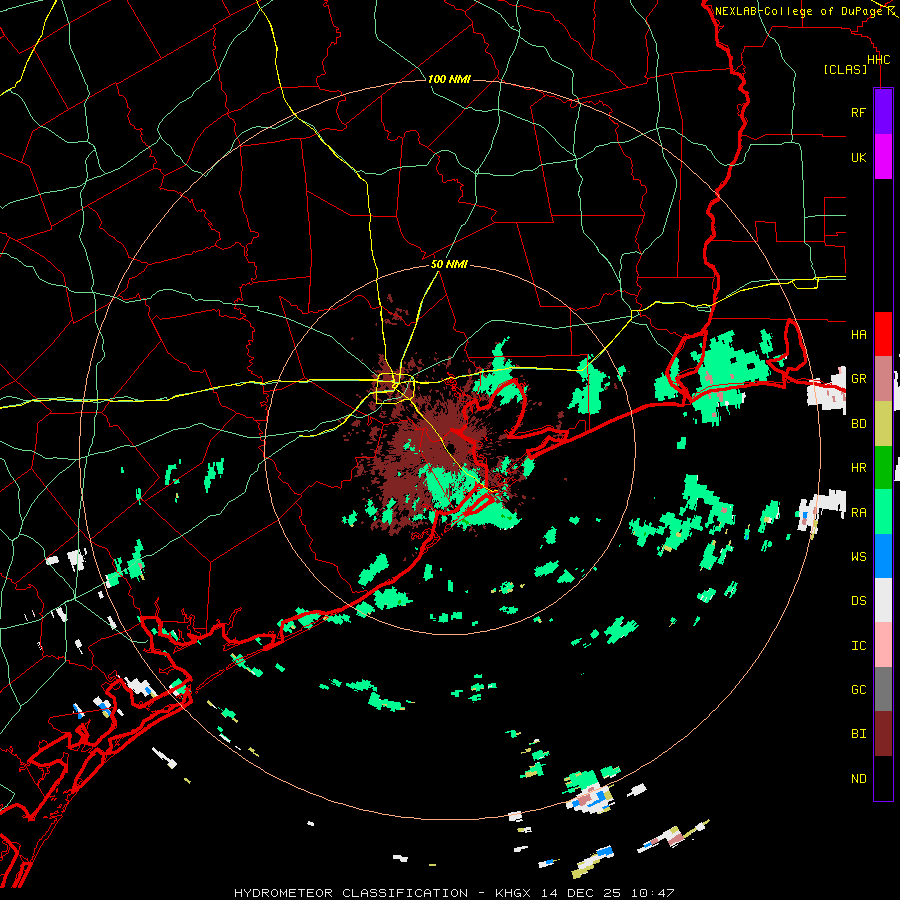The image size is (900, 900).
Task: Click the KHGX radar site identifier
Action: click(x=515, y=893)
